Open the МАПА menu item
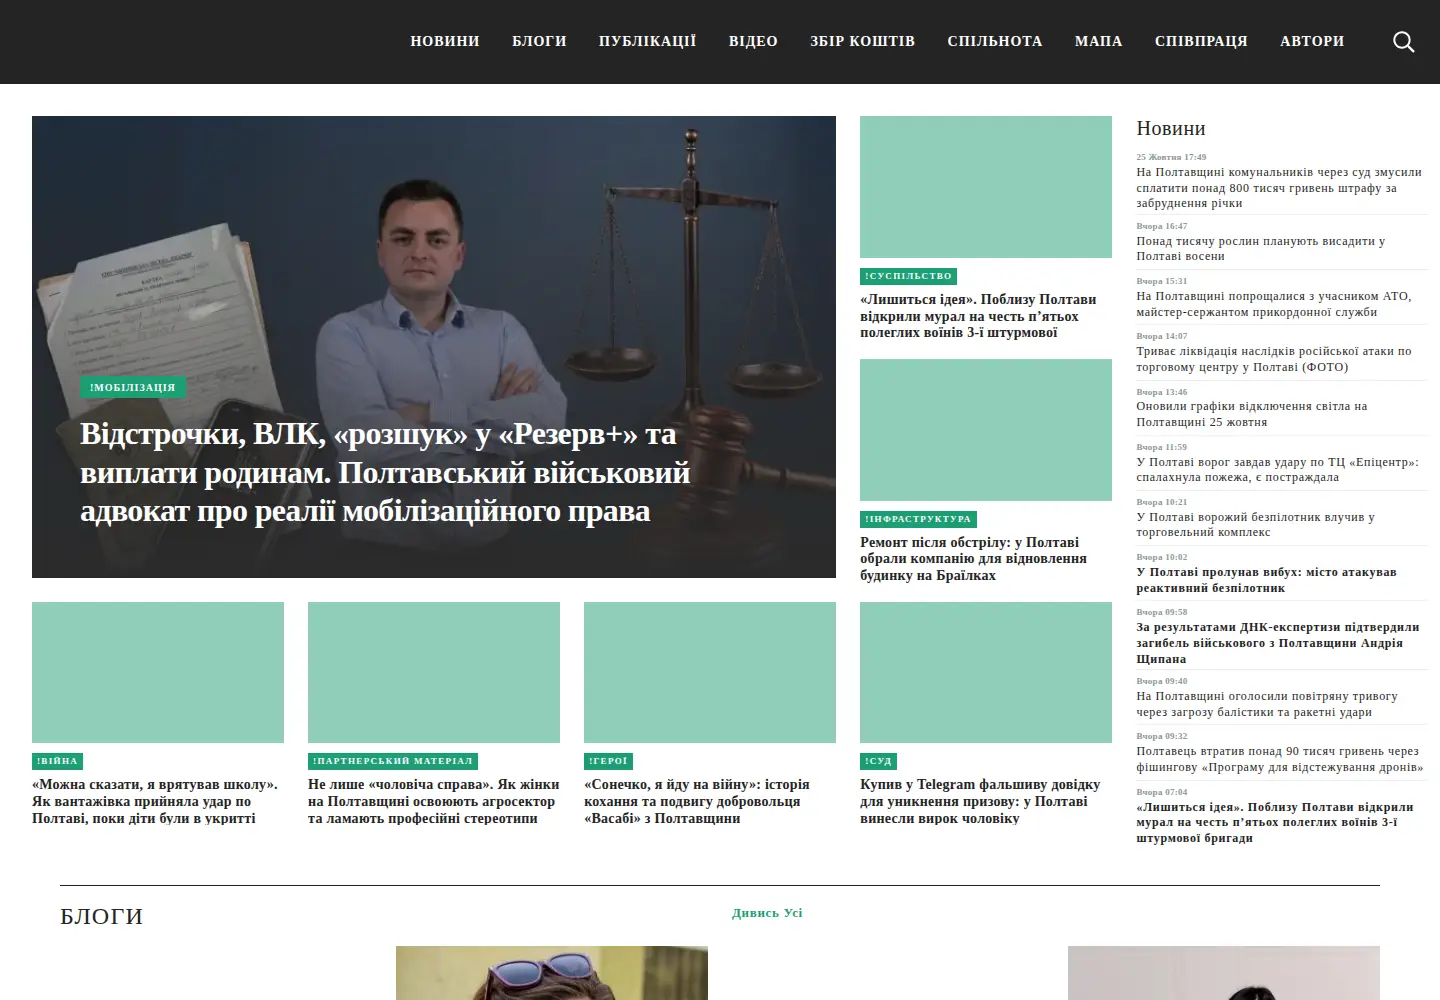The height and width of the screenshot is (1000, 1440). (1099, 41)
